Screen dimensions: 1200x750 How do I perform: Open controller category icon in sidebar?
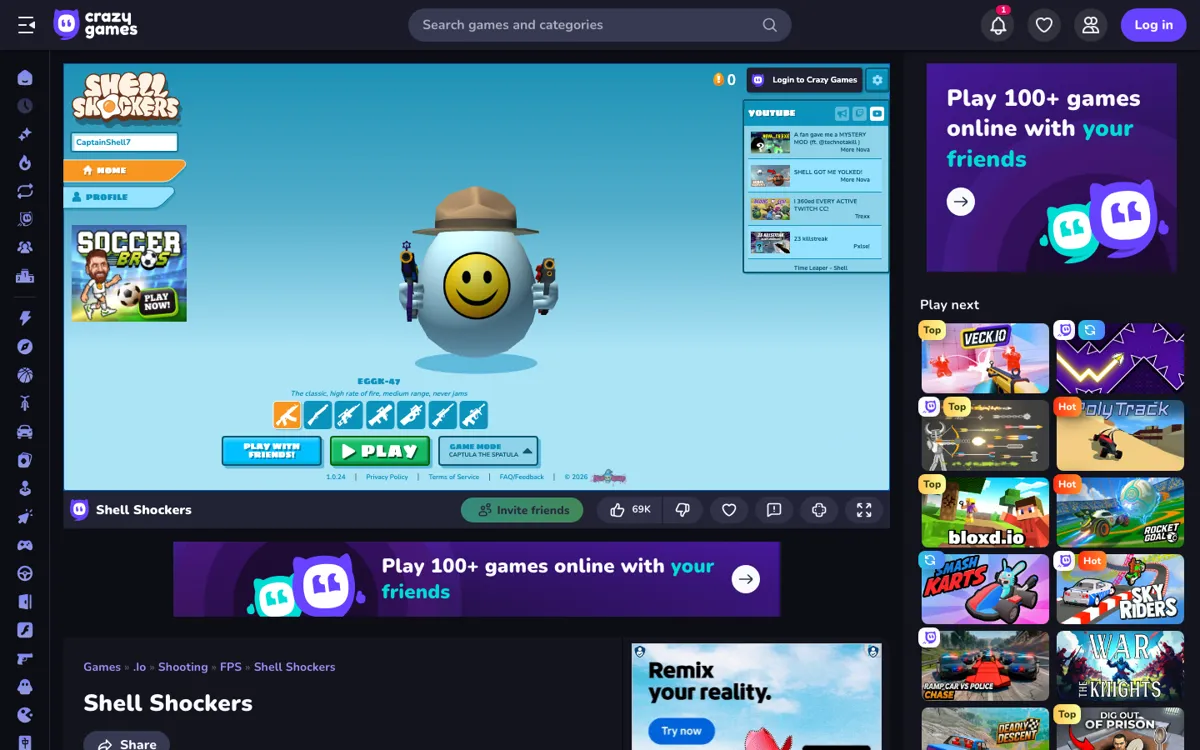25,545
